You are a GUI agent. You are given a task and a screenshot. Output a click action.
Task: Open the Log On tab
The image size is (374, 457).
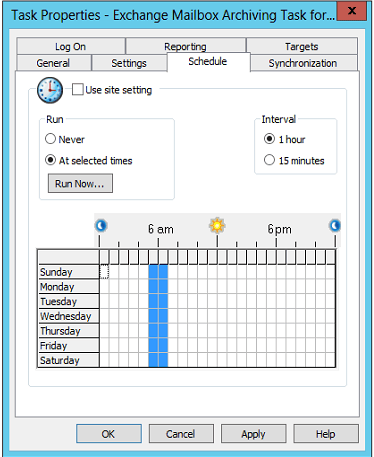71,46
